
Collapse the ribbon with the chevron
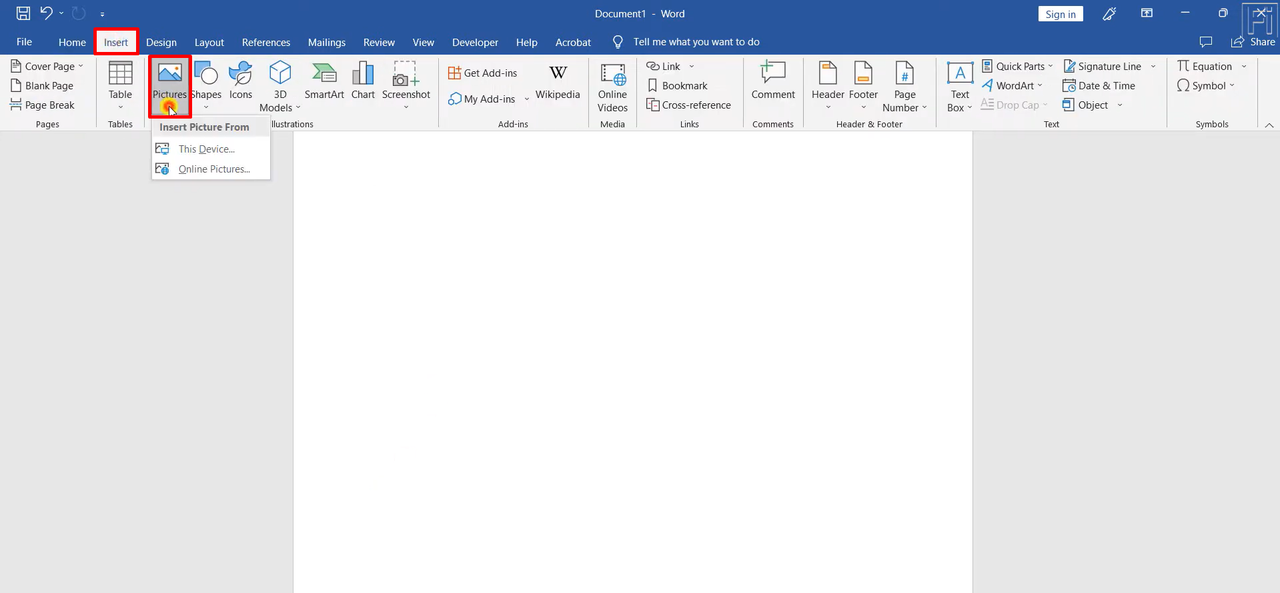1269,124
